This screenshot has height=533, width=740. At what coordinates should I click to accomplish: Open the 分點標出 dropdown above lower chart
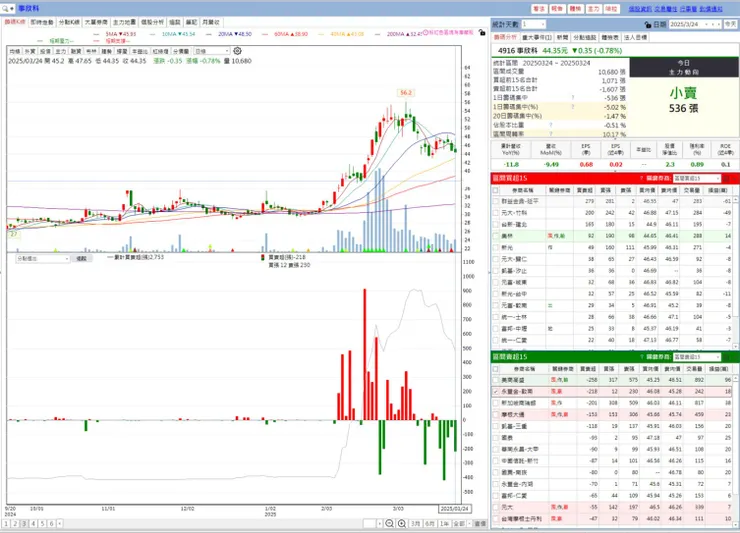(42, 259)
